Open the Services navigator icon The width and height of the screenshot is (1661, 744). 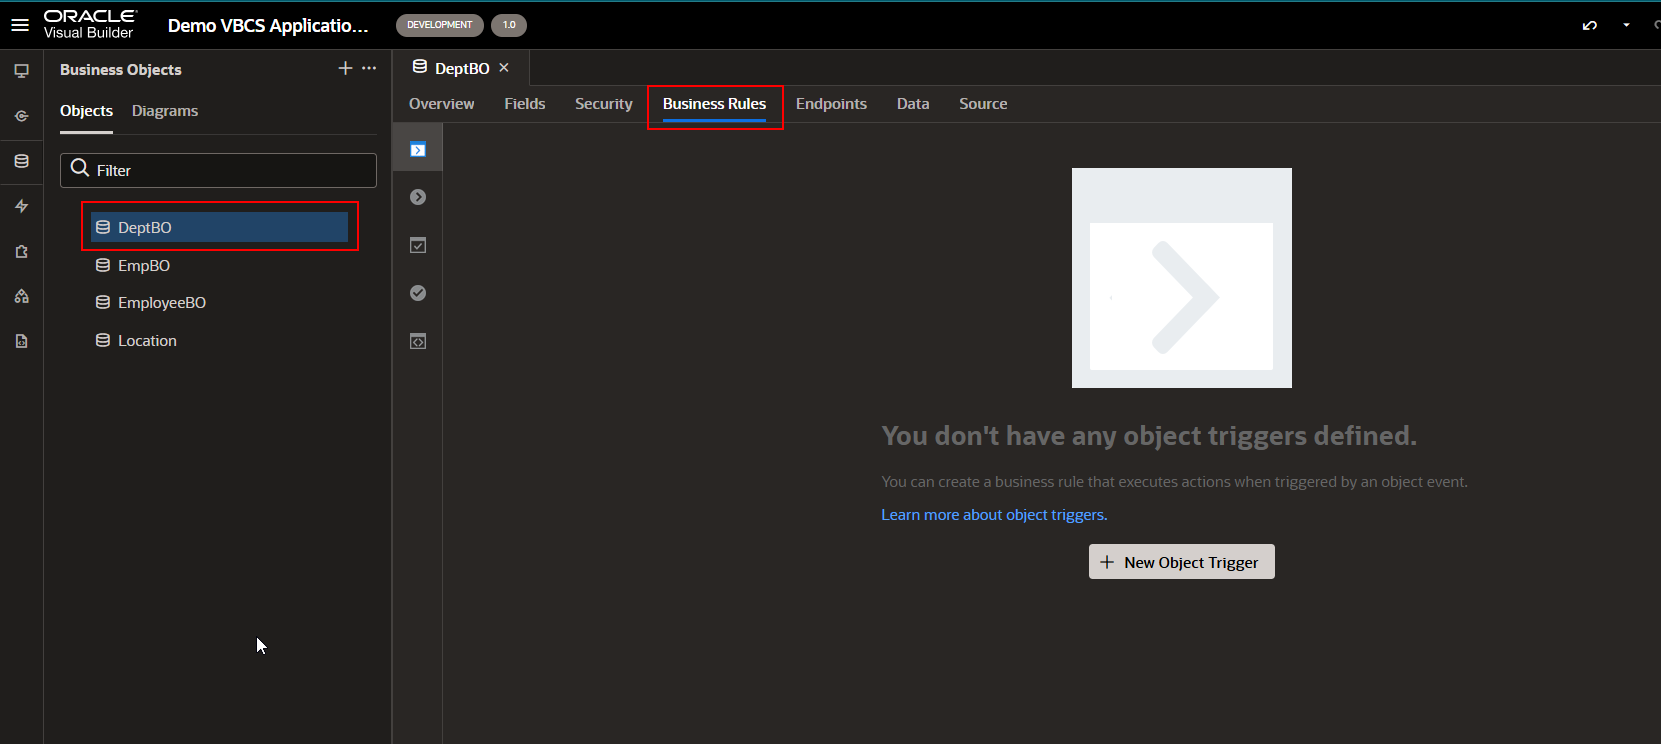click(x=21, y=116)
